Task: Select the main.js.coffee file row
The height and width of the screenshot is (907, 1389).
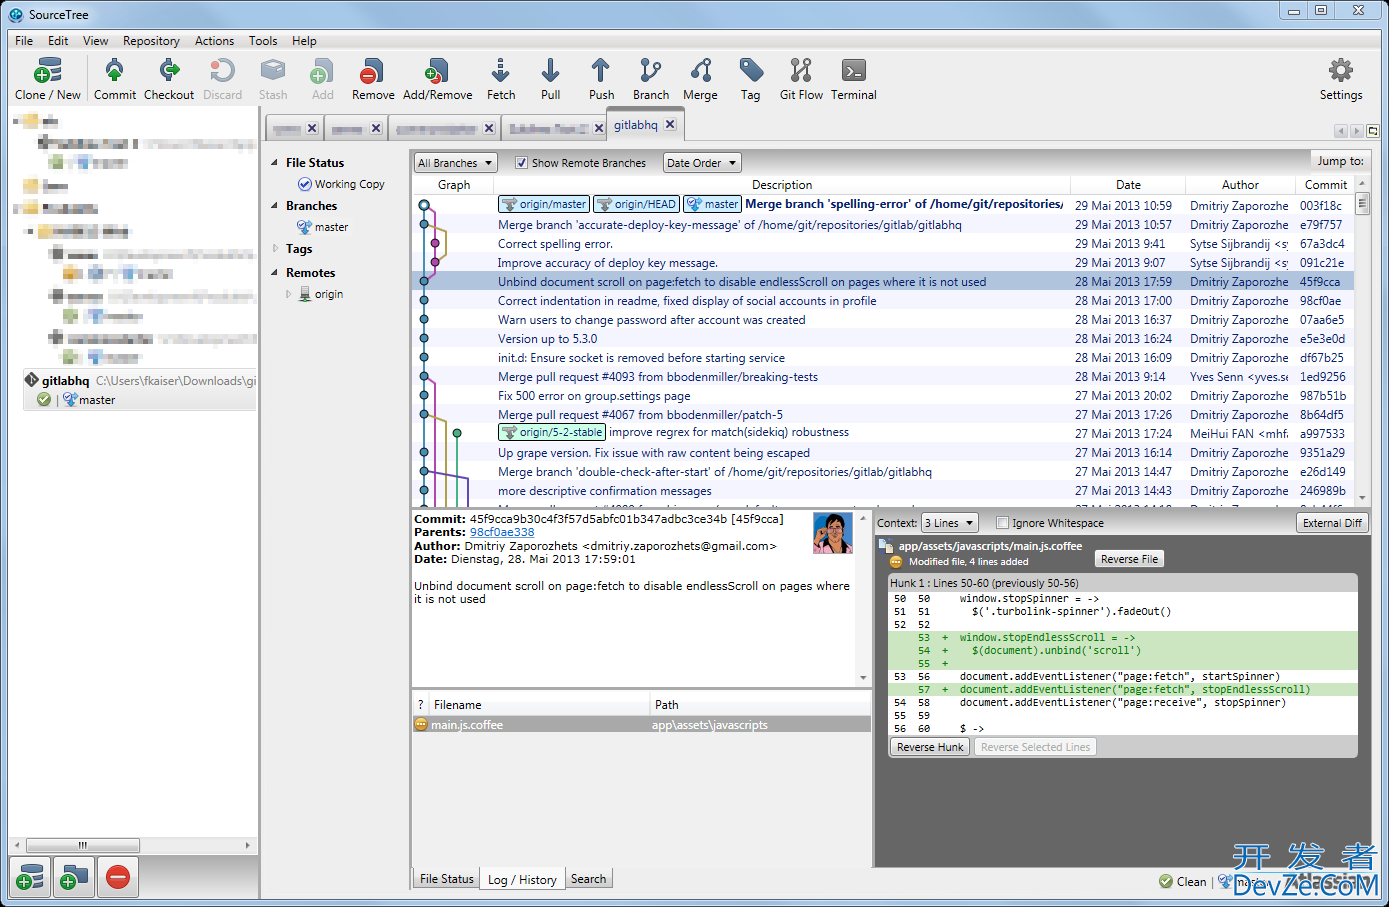Action: coord(641,725)
